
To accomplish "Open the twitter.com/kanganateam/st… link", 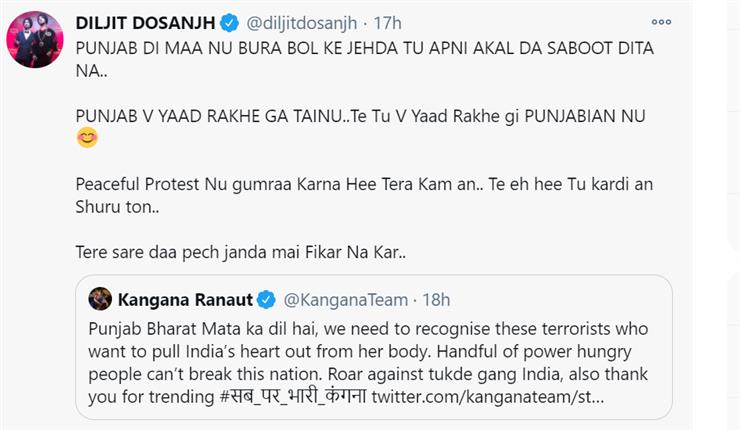I will click(x=488, y=396).
